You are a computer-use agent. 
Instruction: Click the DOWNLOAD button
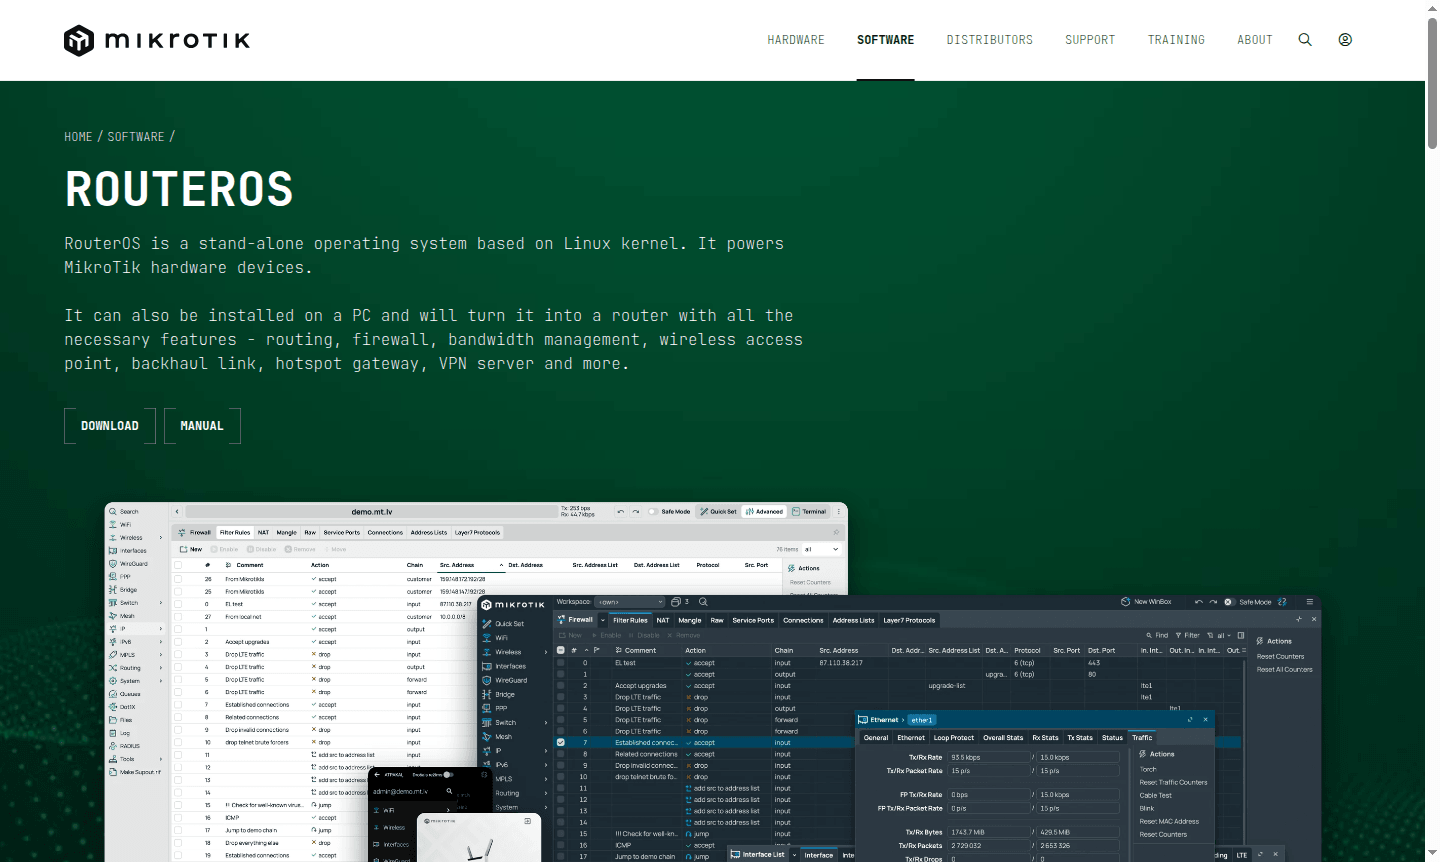click(x=109, y=425)
